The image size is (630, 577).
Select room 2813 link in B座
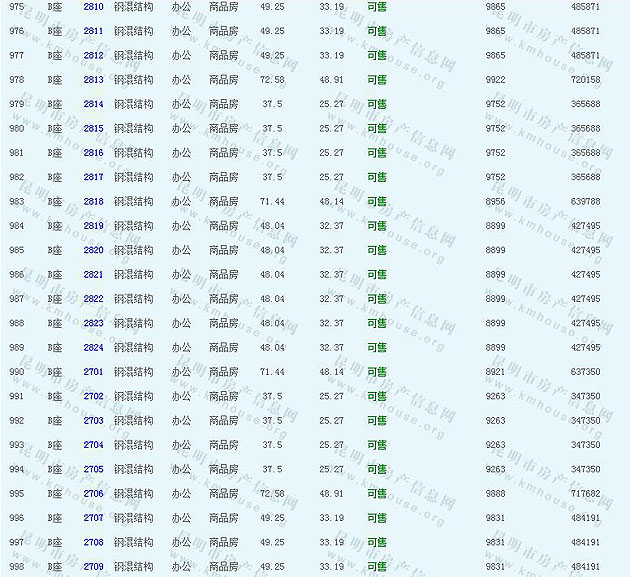point(93,80)
